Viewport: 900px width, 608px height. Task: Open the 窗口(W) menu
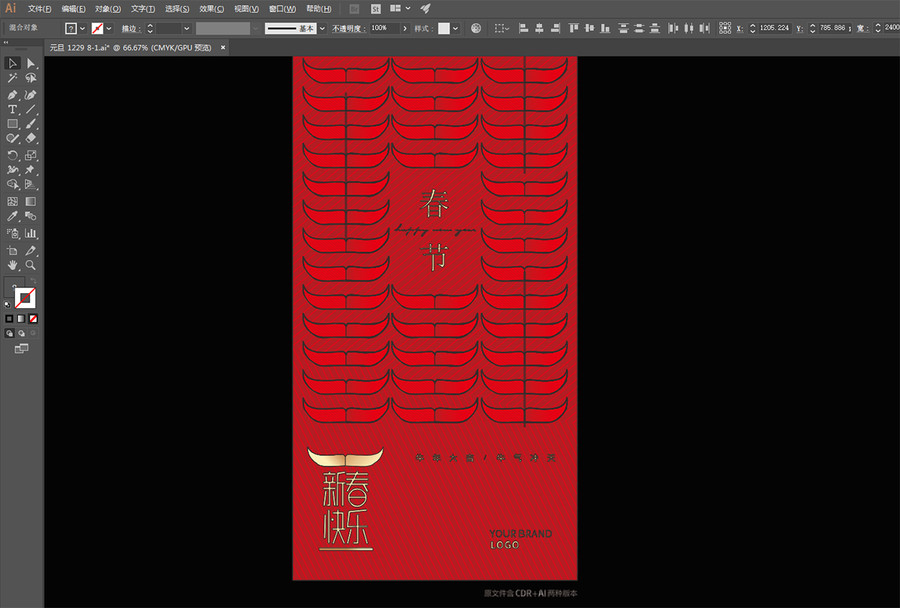coord(282,9)
